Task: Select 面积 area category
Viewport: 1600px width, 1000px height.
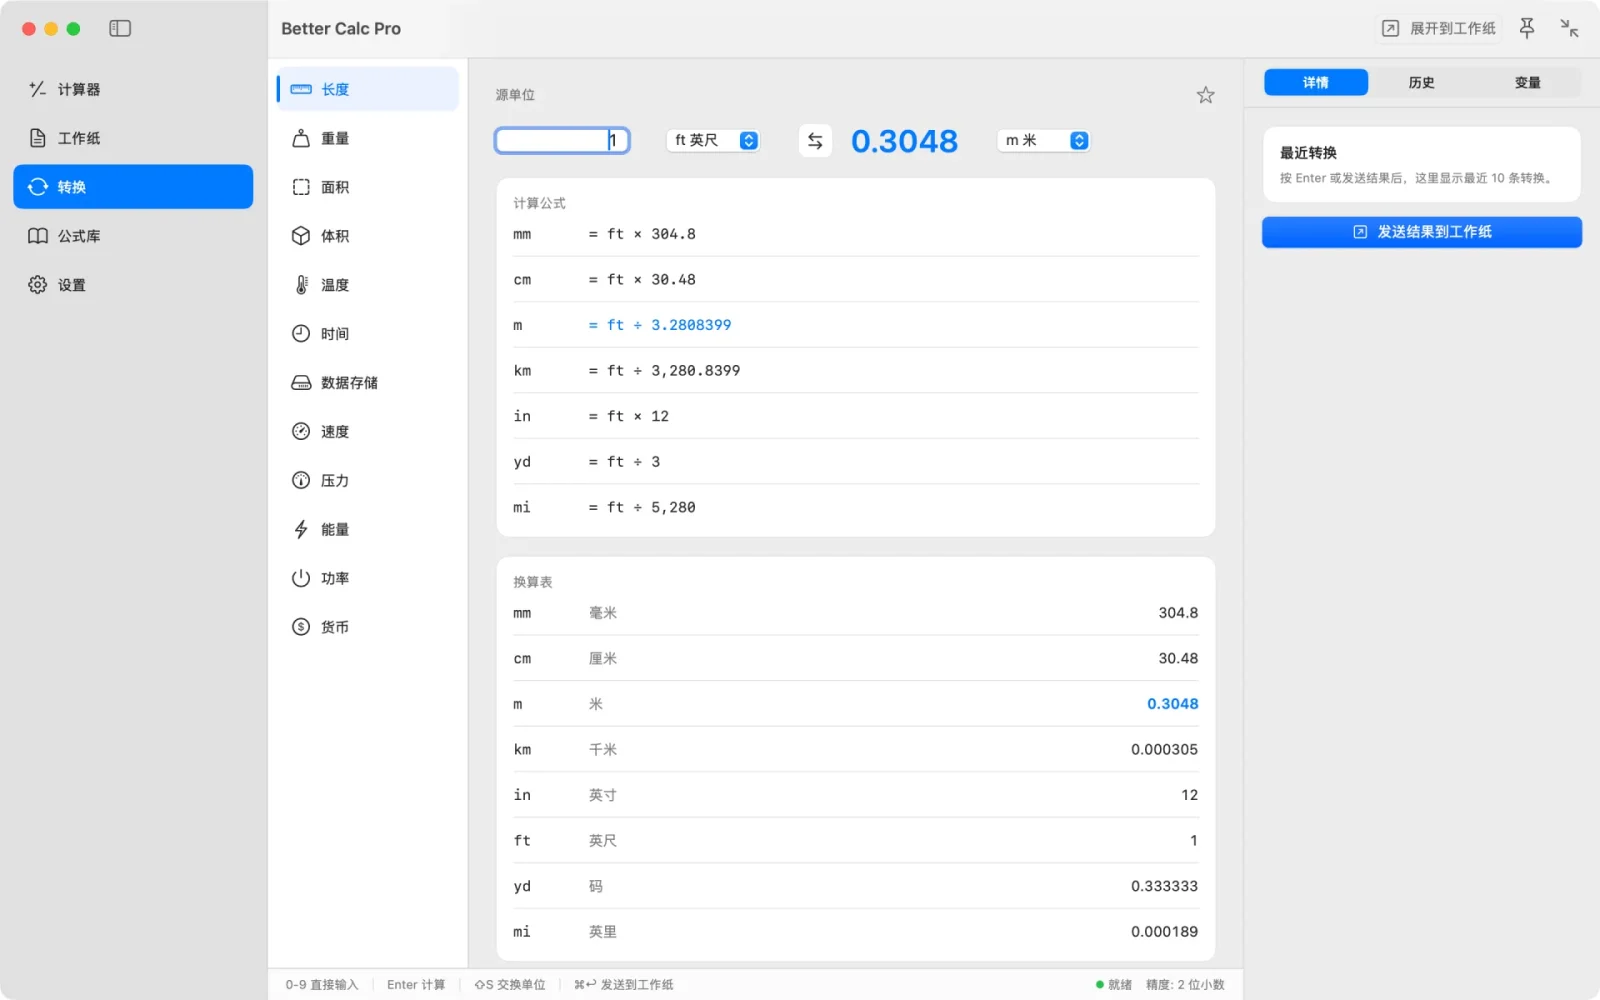Action: tap(367, 187)
